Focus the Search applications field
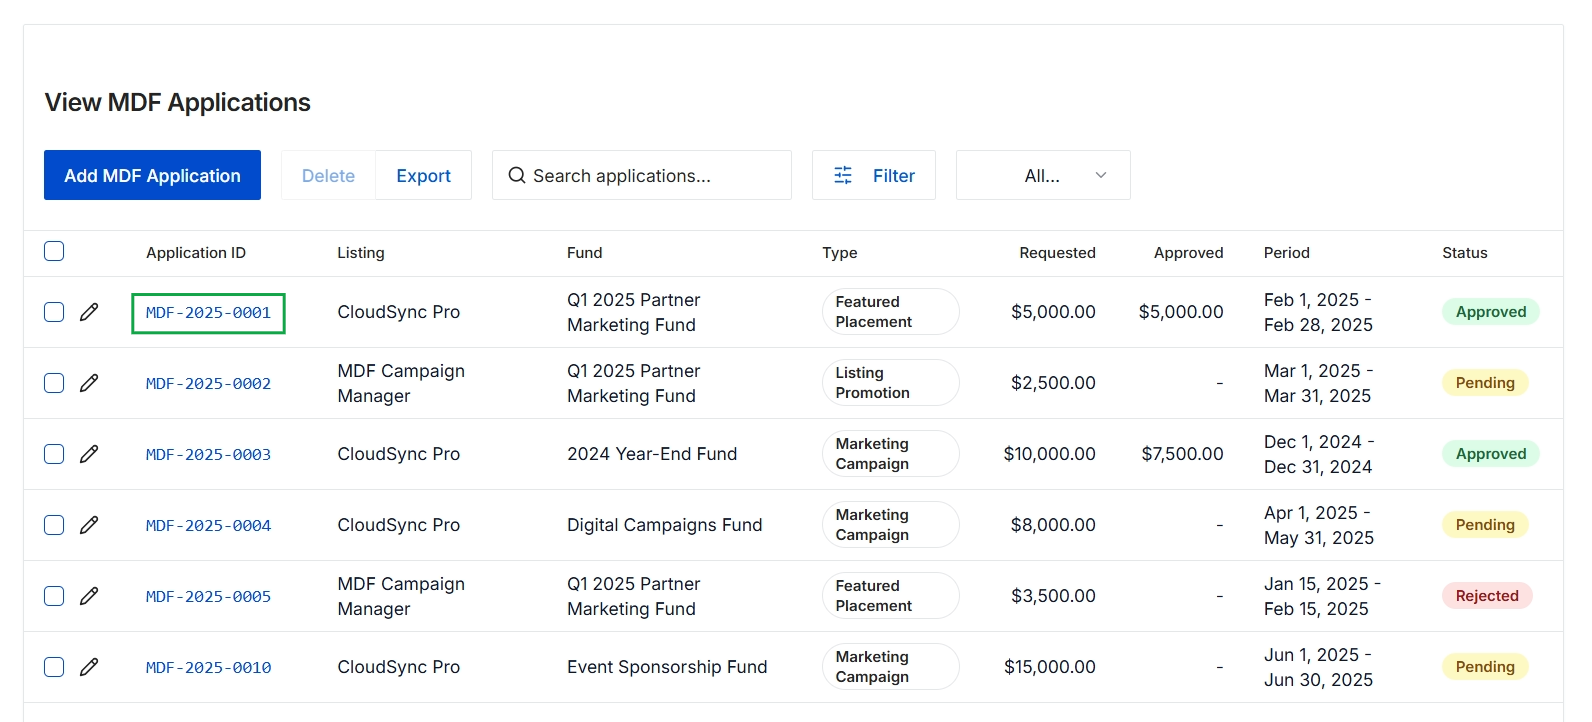 pyautogui.click(x=642, y=175)
